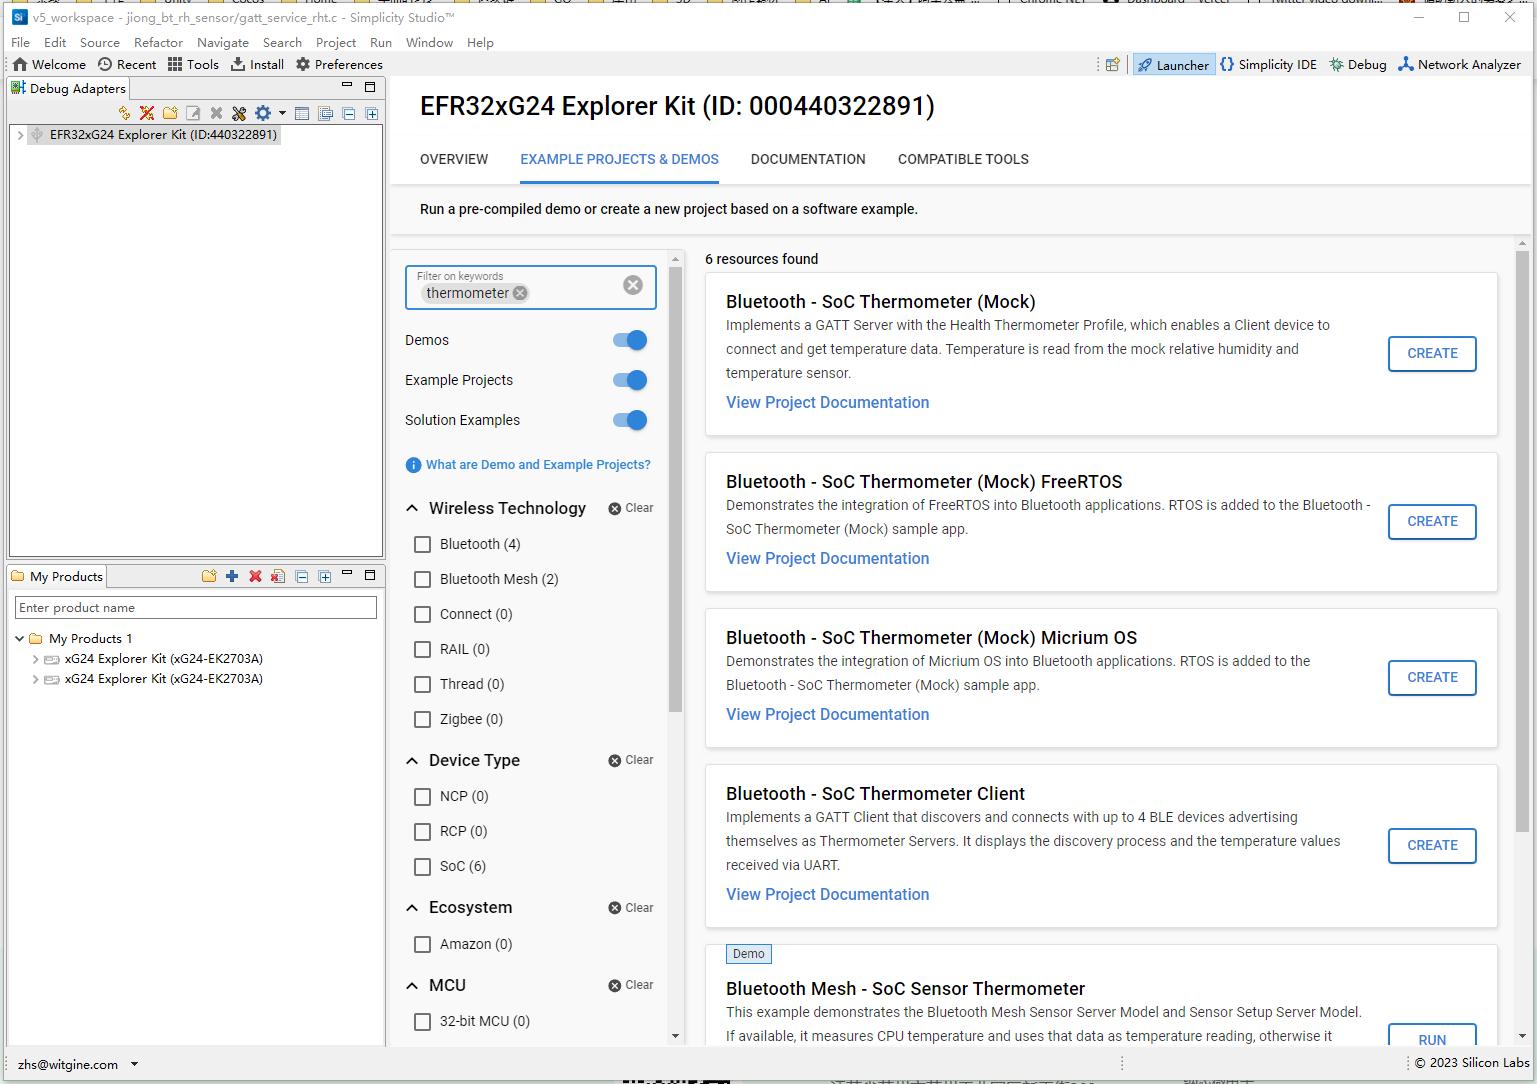Open the adapter settings dropdown arrow

[x=282, y=113]
